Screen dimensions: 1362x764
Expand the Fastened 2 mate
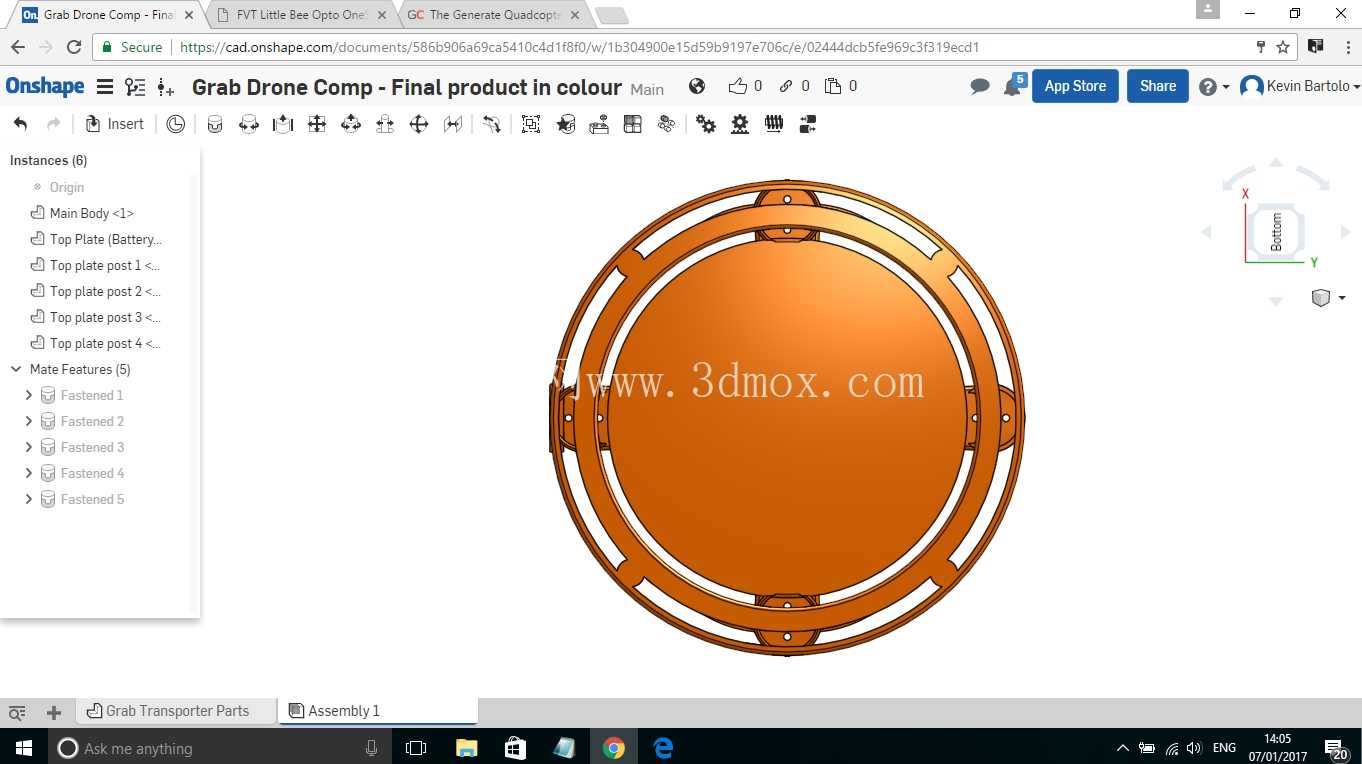[28, 421]
